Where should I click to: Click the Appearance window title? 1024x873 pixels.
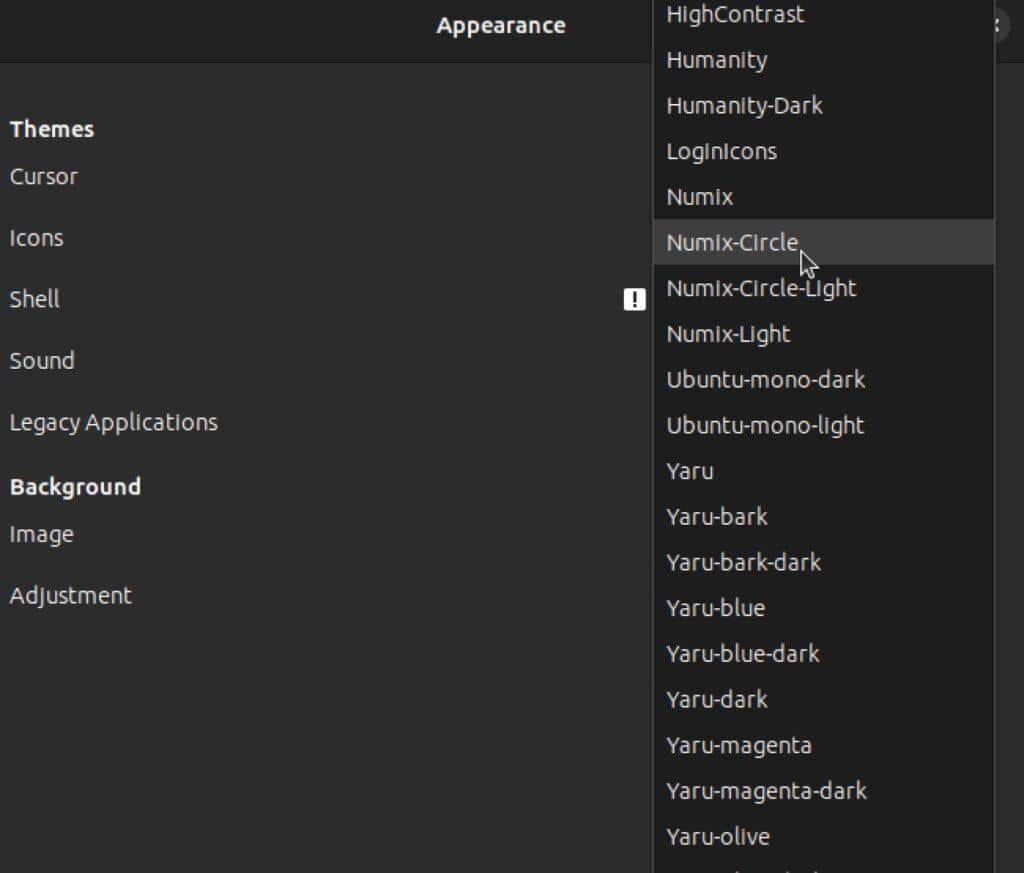[x=501, y=25]
